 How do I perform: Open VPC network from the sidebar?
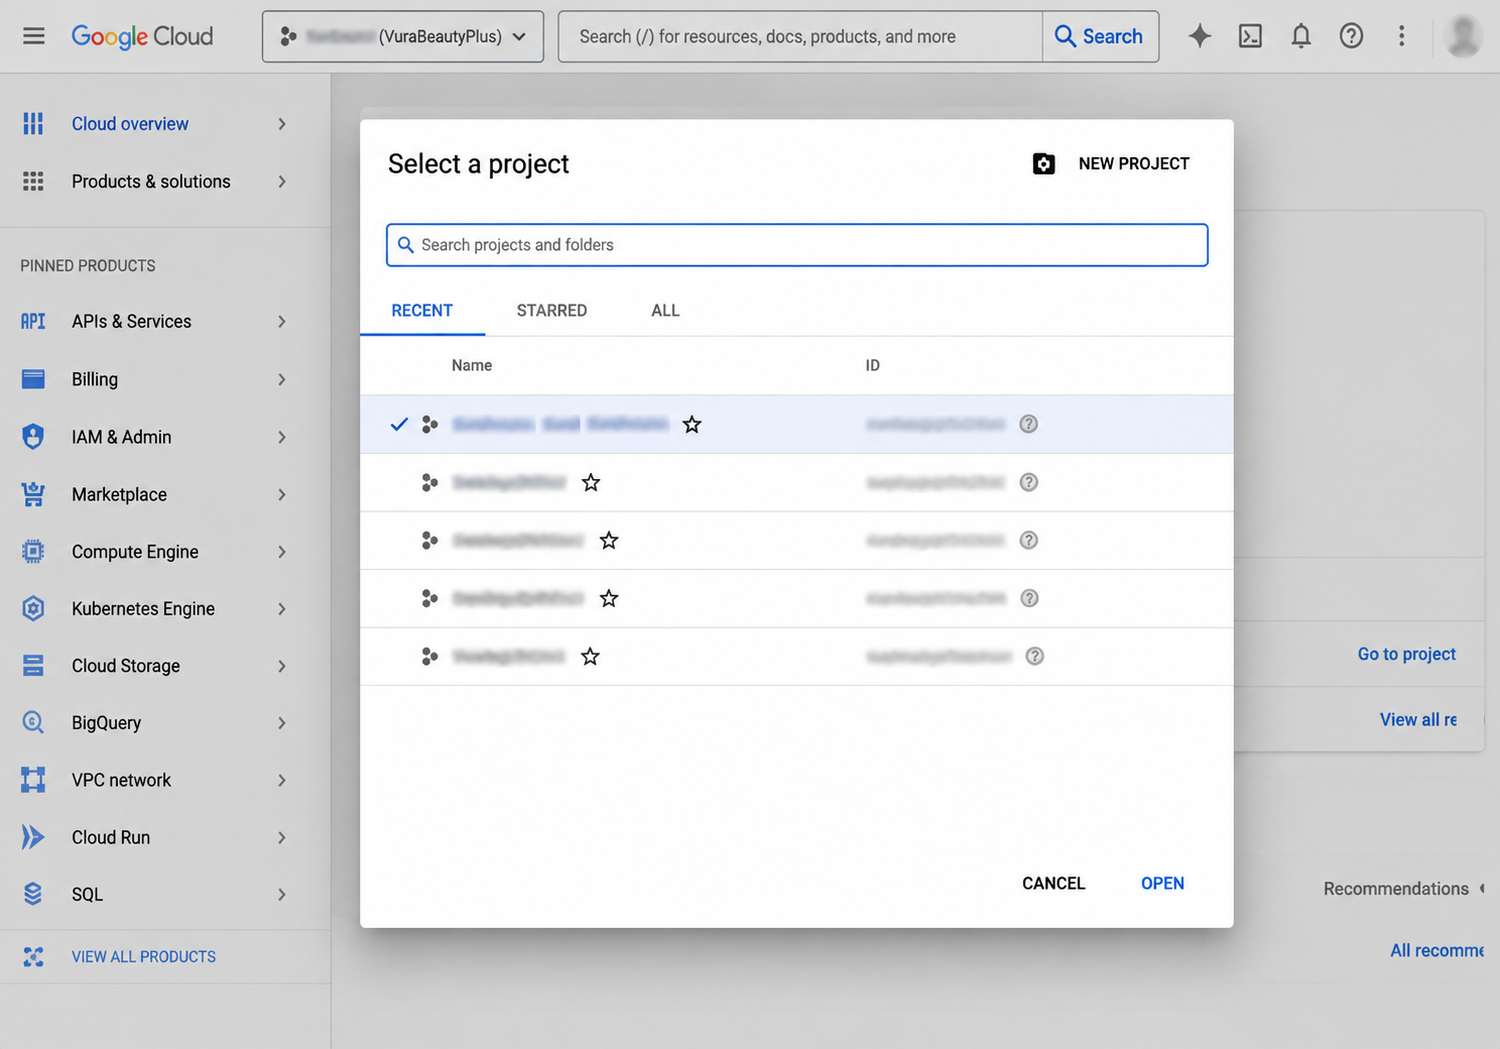point(121,780)
